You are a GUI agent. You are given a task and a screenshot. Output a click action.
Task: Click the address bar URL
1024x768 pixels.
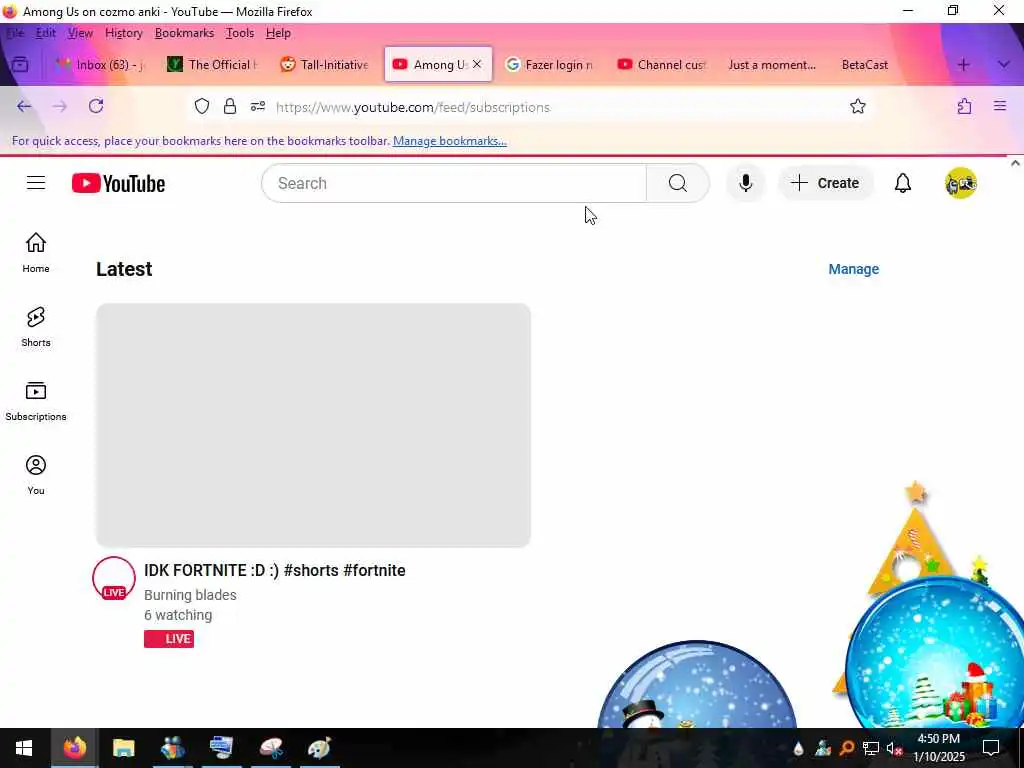click(x=413, y=107)
